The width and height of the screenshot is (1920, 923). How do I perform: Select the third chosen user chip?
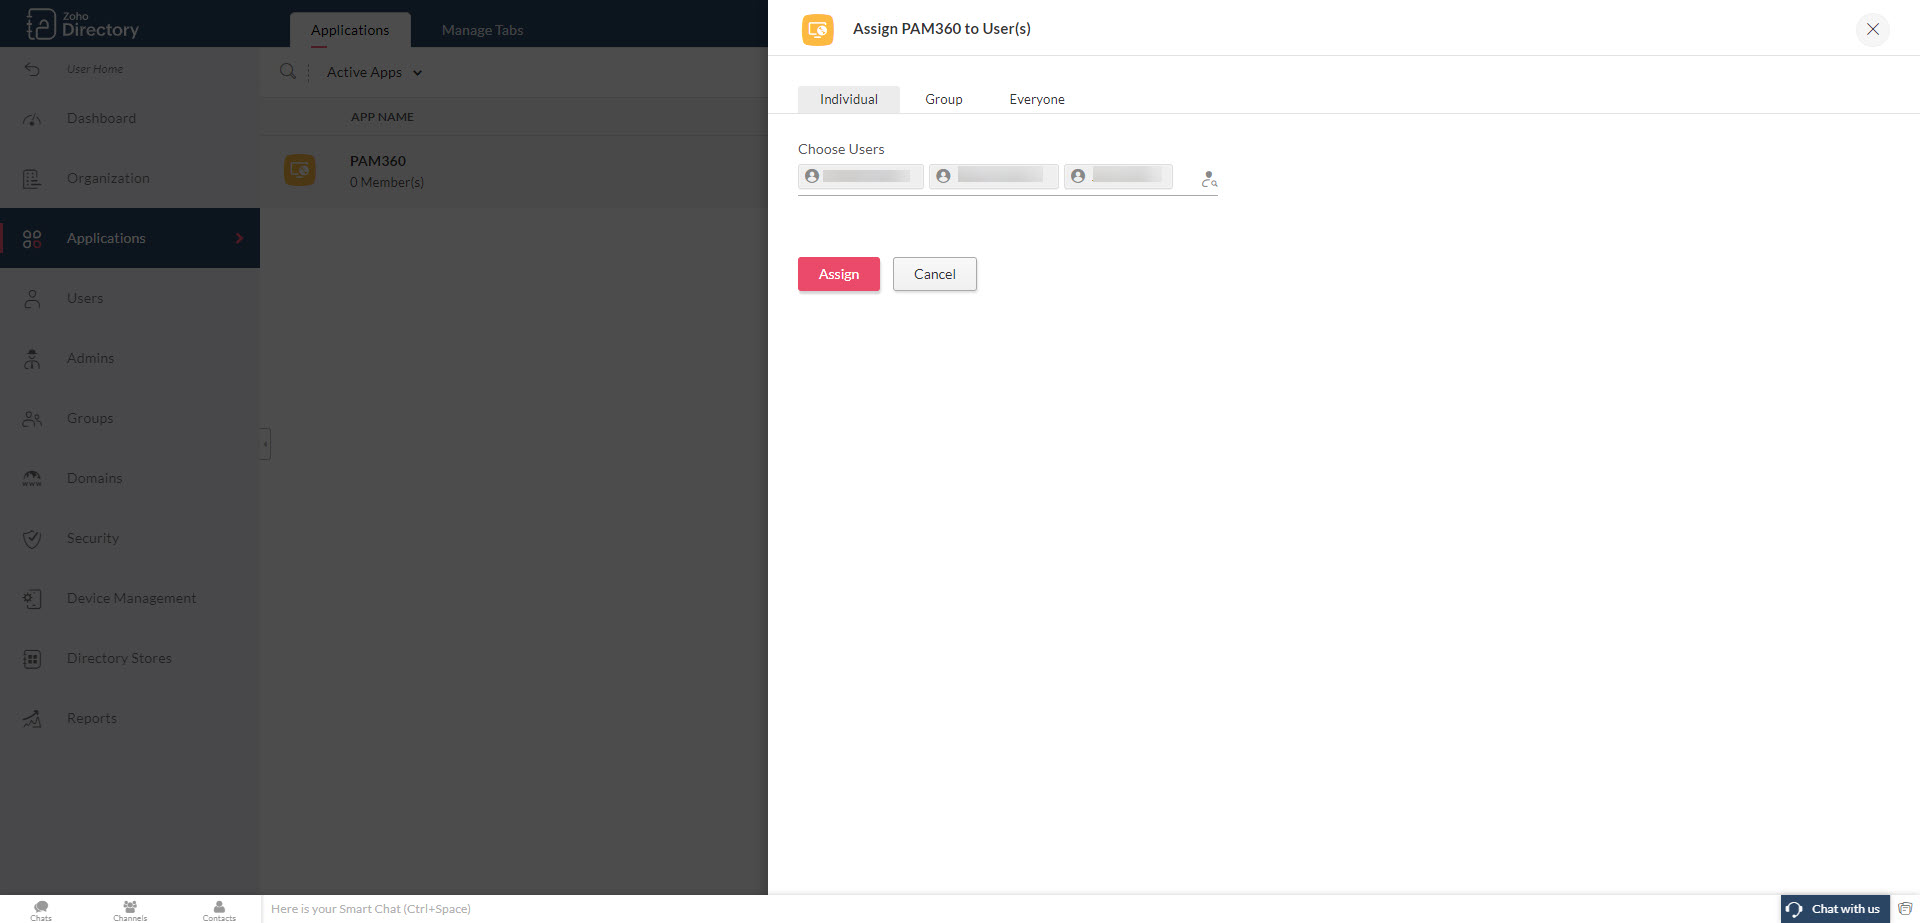(x=1119, y=177)
